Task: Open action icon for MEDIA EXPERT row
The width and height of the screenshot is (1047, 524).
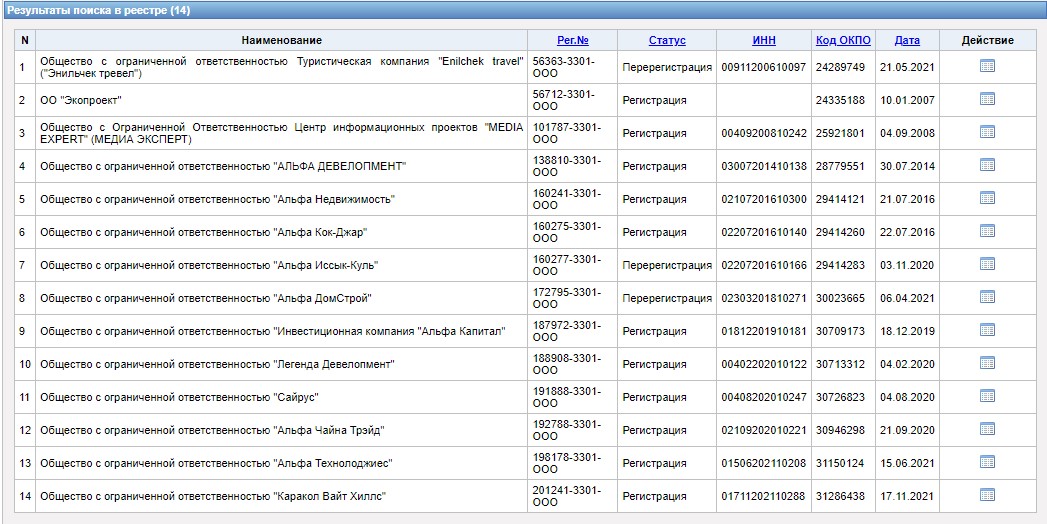Action: (x=987, y=132)
